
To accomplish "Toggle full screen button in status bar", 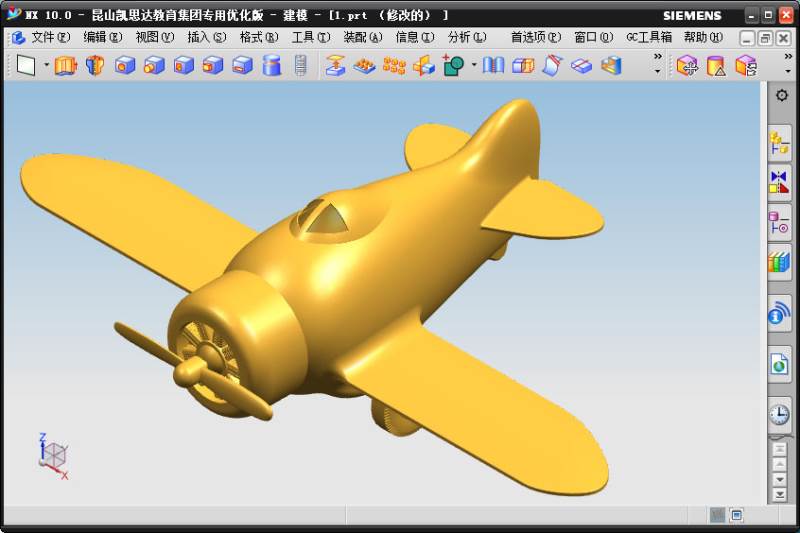I will point(737,515).
